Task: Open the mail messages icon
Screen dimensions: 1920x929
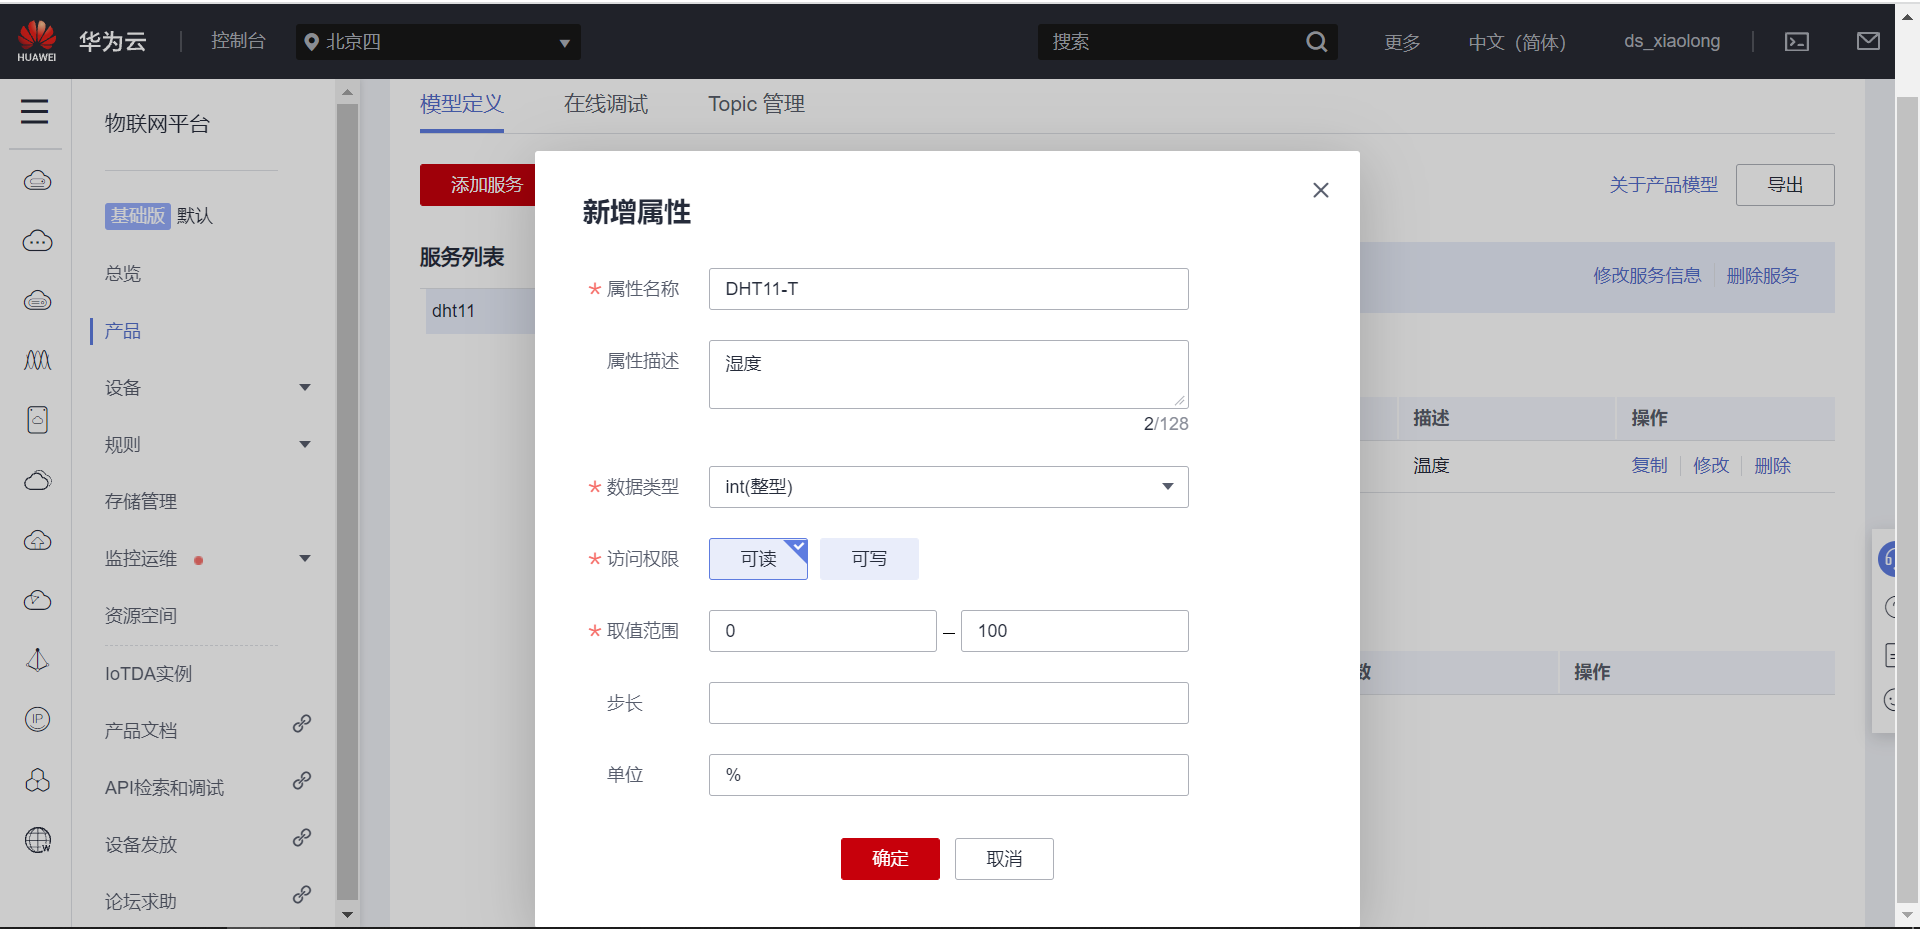Action: click(x=1868, y=41)
